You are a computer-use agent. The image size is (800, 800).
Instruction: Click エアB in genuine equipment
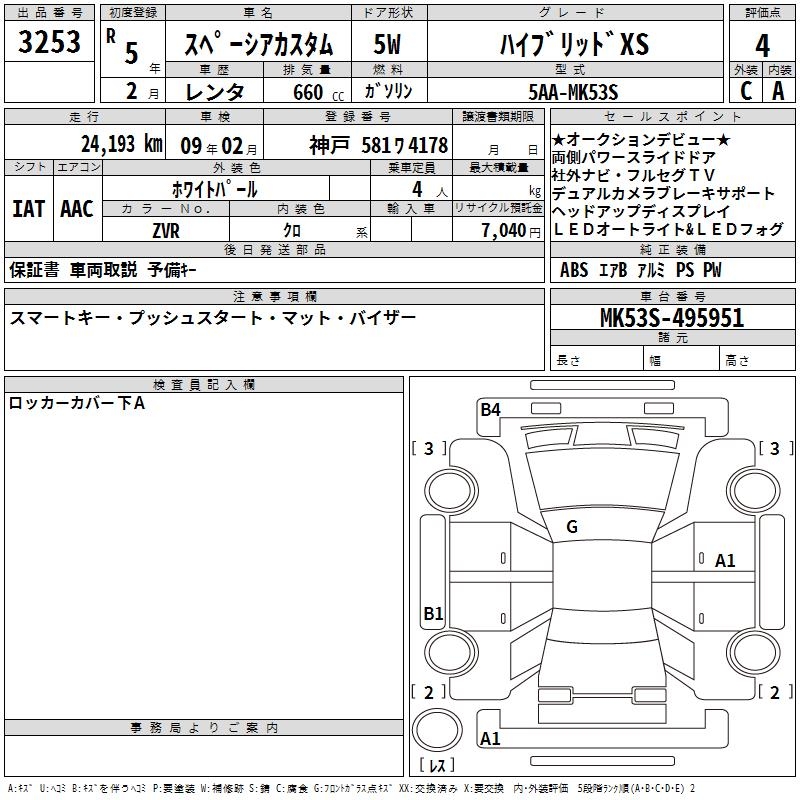(x=613, y=270)
